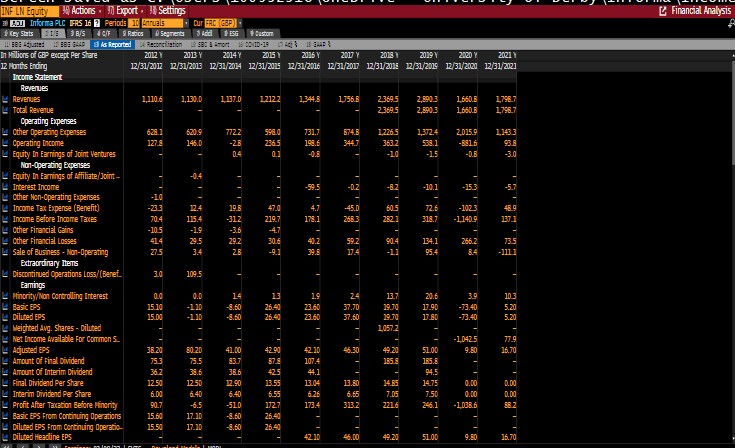Open chart icon for Revenues row
Screen dimensions: 735x448
[x=5, y=99]
